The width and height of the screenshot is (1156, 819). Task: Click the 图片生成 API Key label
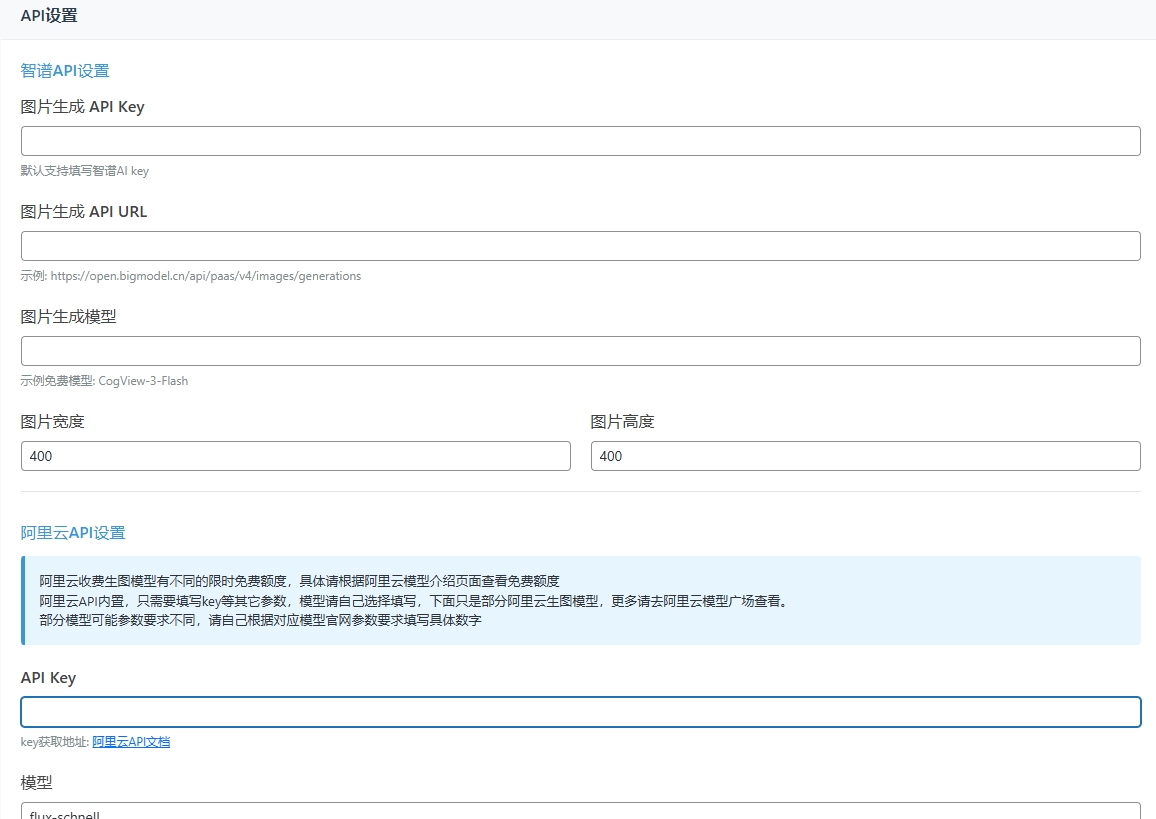point(83,107)
